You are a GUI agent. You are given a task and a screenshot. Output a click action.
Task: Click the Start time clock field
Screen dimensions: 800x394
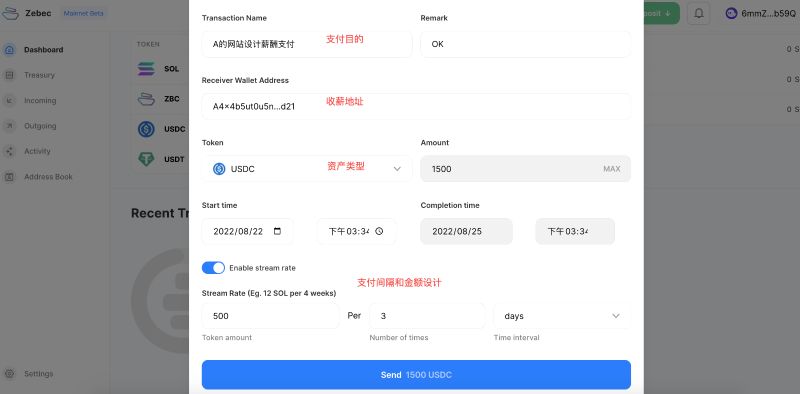356,231
